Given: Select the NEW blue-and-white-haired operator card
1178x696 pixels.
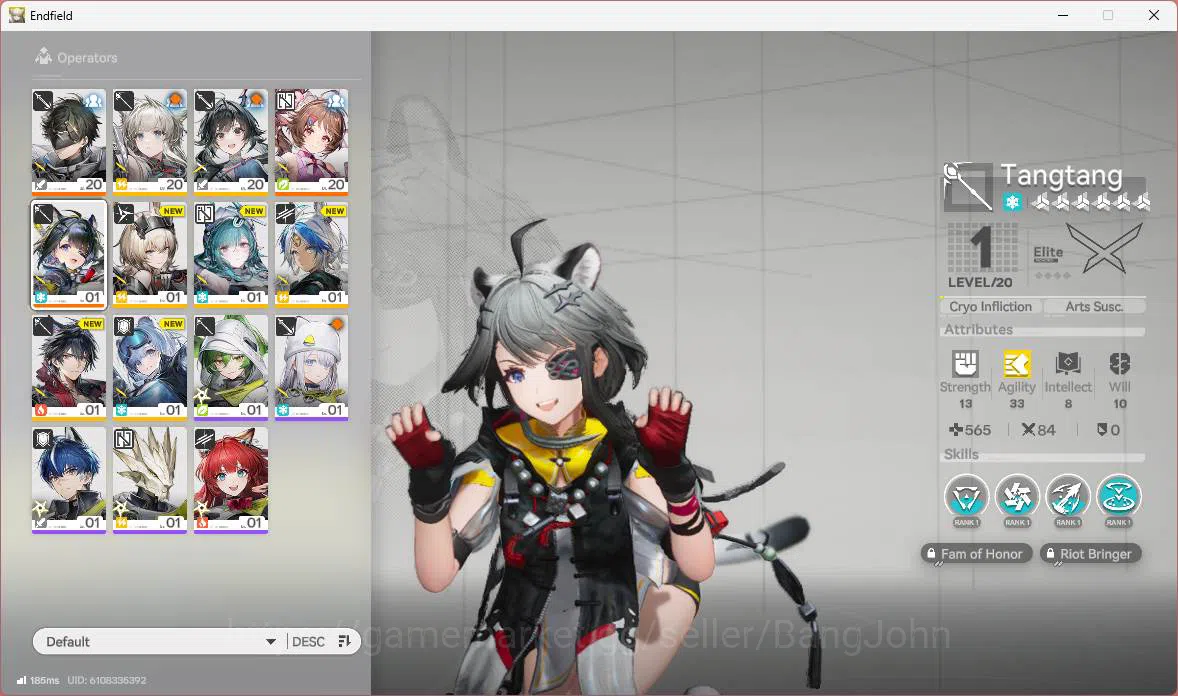Looking at the screenshot, I should point(312,254).
